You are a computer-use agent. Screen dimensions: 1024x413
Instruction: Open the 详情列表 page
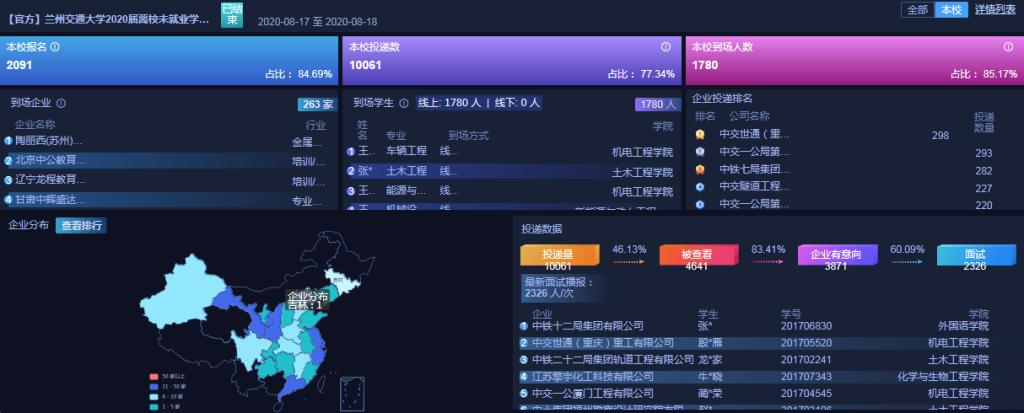(995, 10)
